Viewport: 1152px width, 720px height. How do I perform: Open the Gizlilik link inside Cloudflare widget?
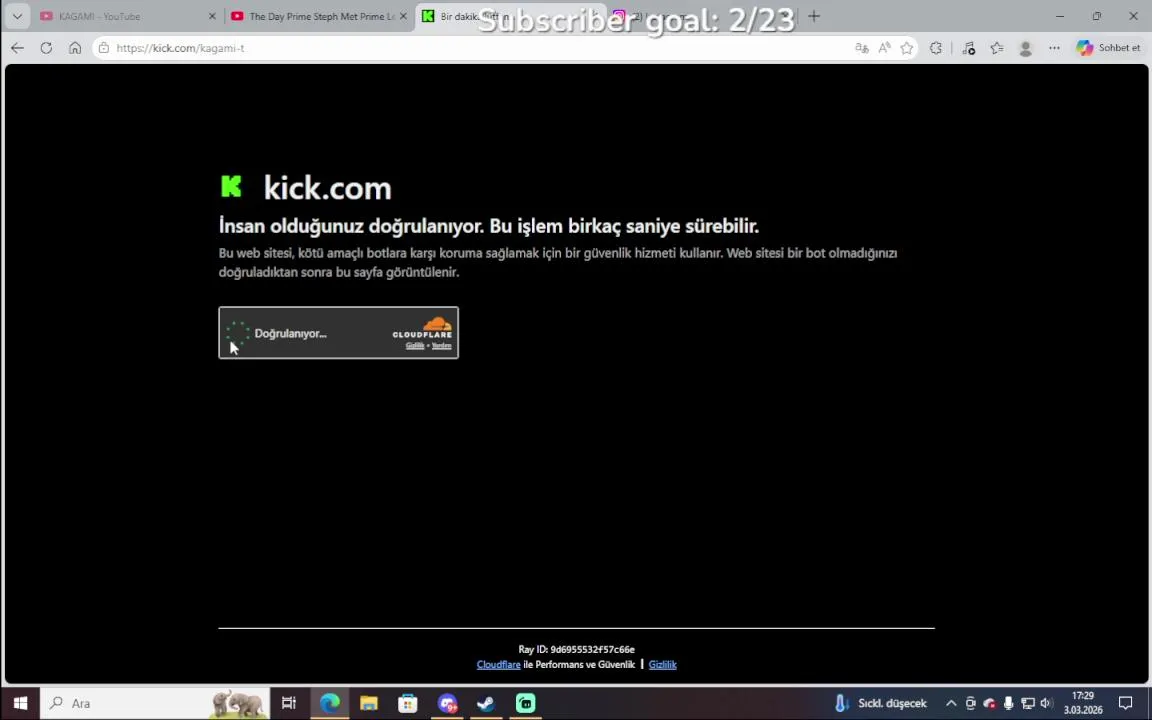[415, 346]
